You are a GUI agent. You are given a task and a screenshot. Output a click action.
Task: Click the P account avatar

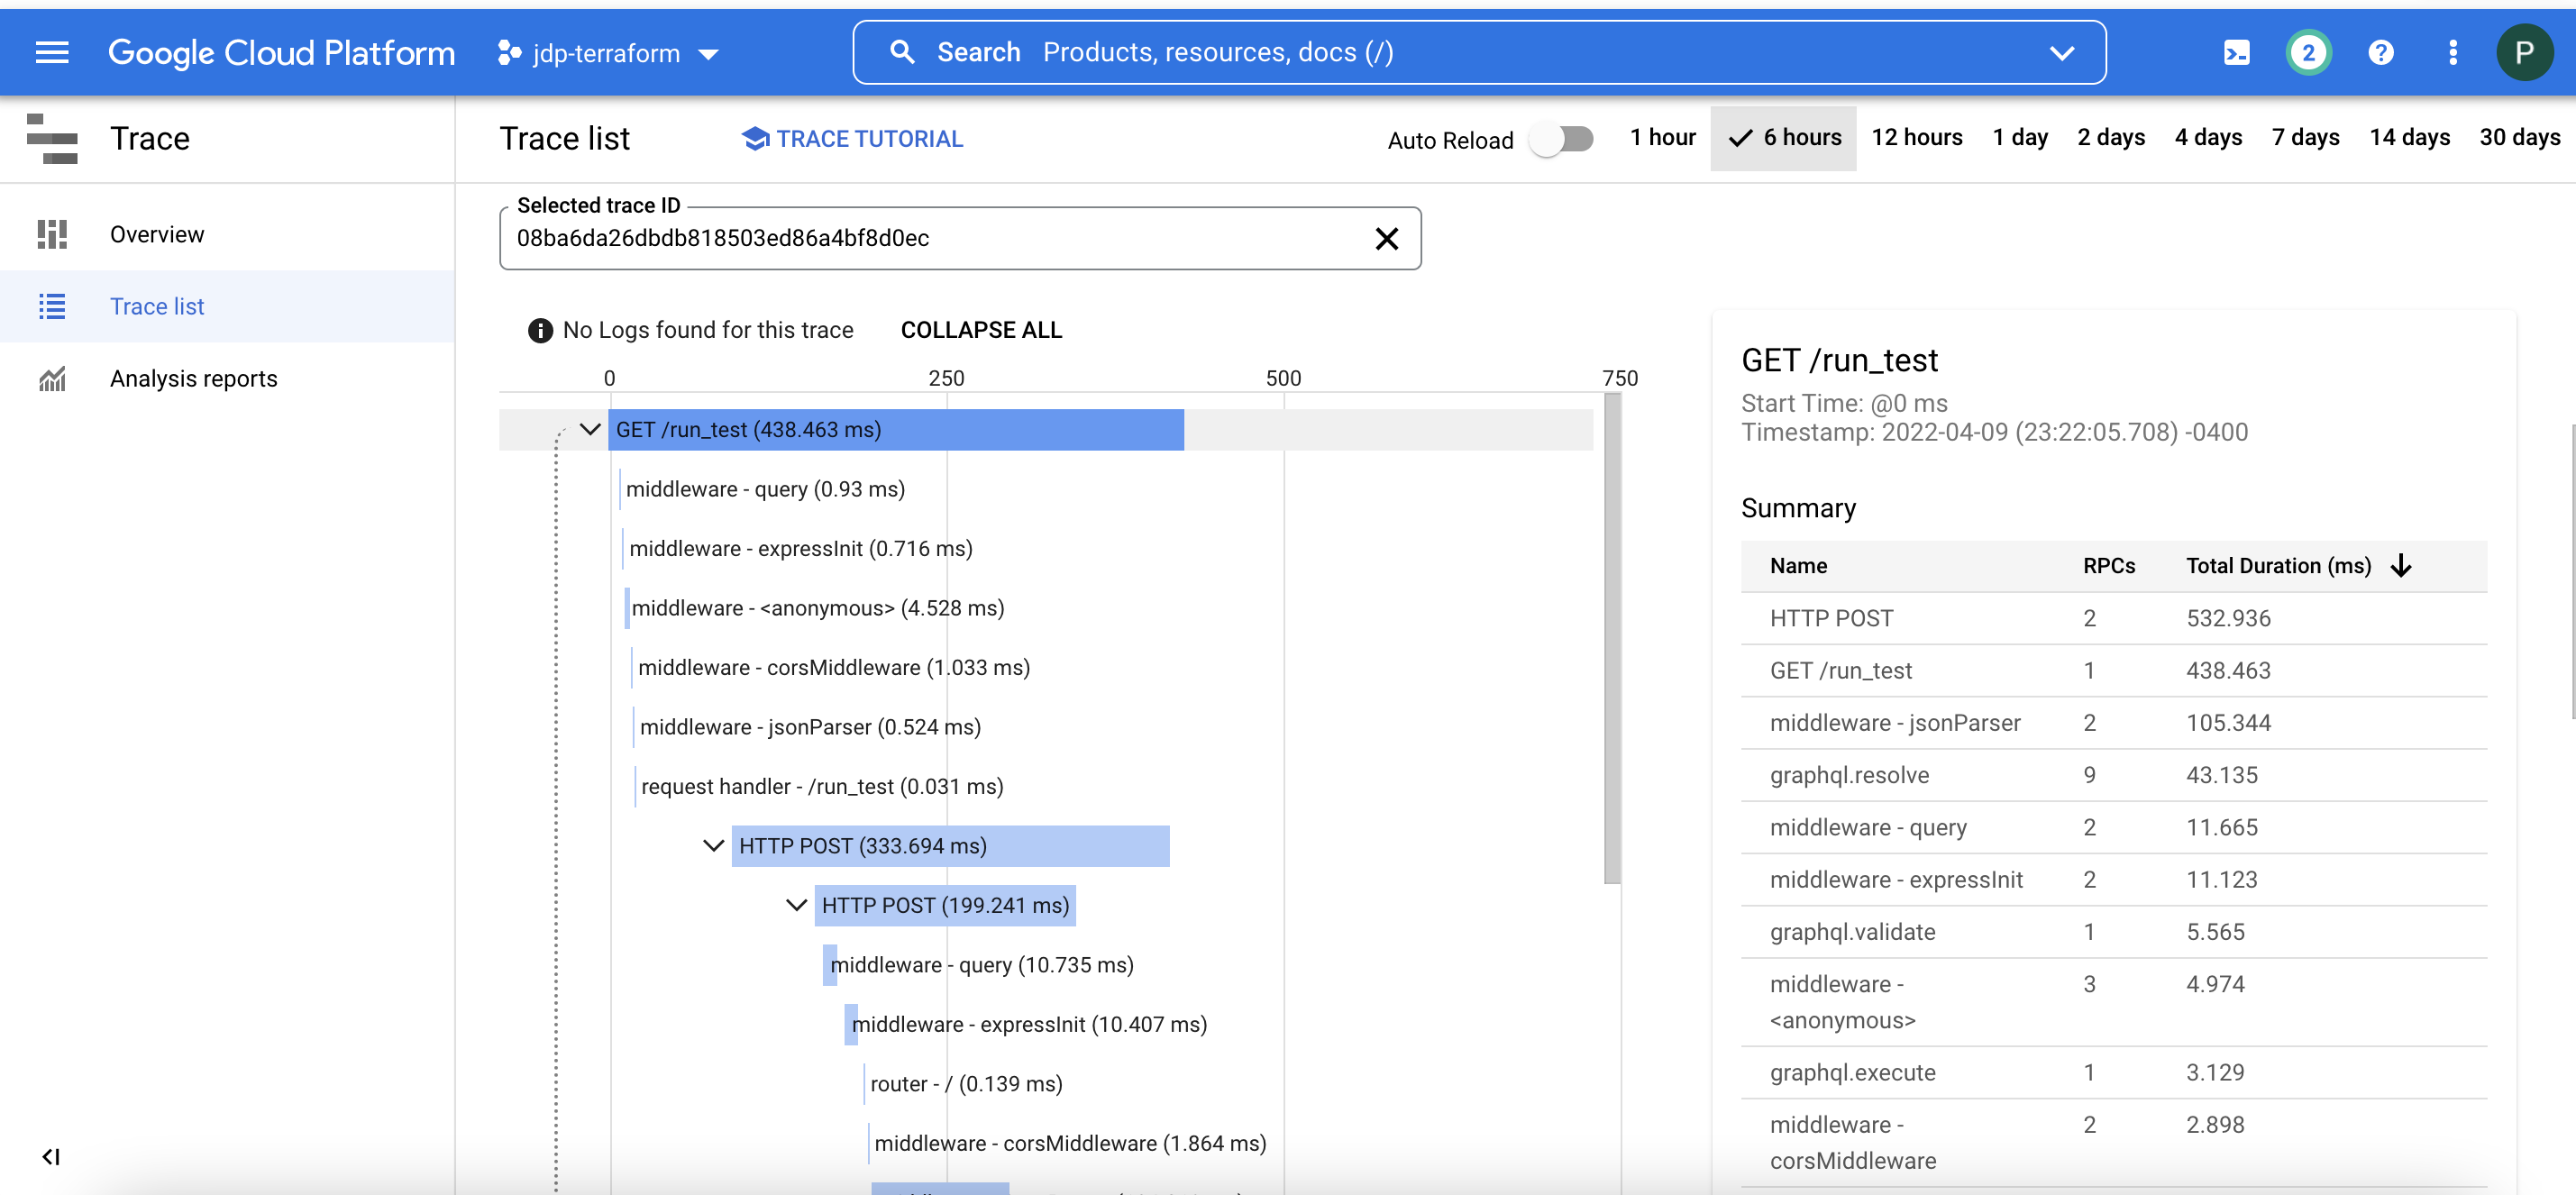click(2523, 53)
